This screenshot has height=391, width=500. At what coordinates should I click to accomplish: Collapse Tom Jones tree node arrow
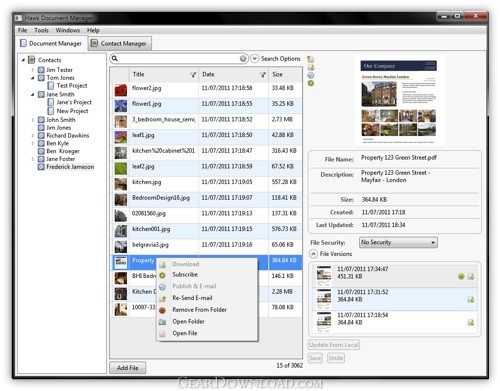[x=33, y=78]
